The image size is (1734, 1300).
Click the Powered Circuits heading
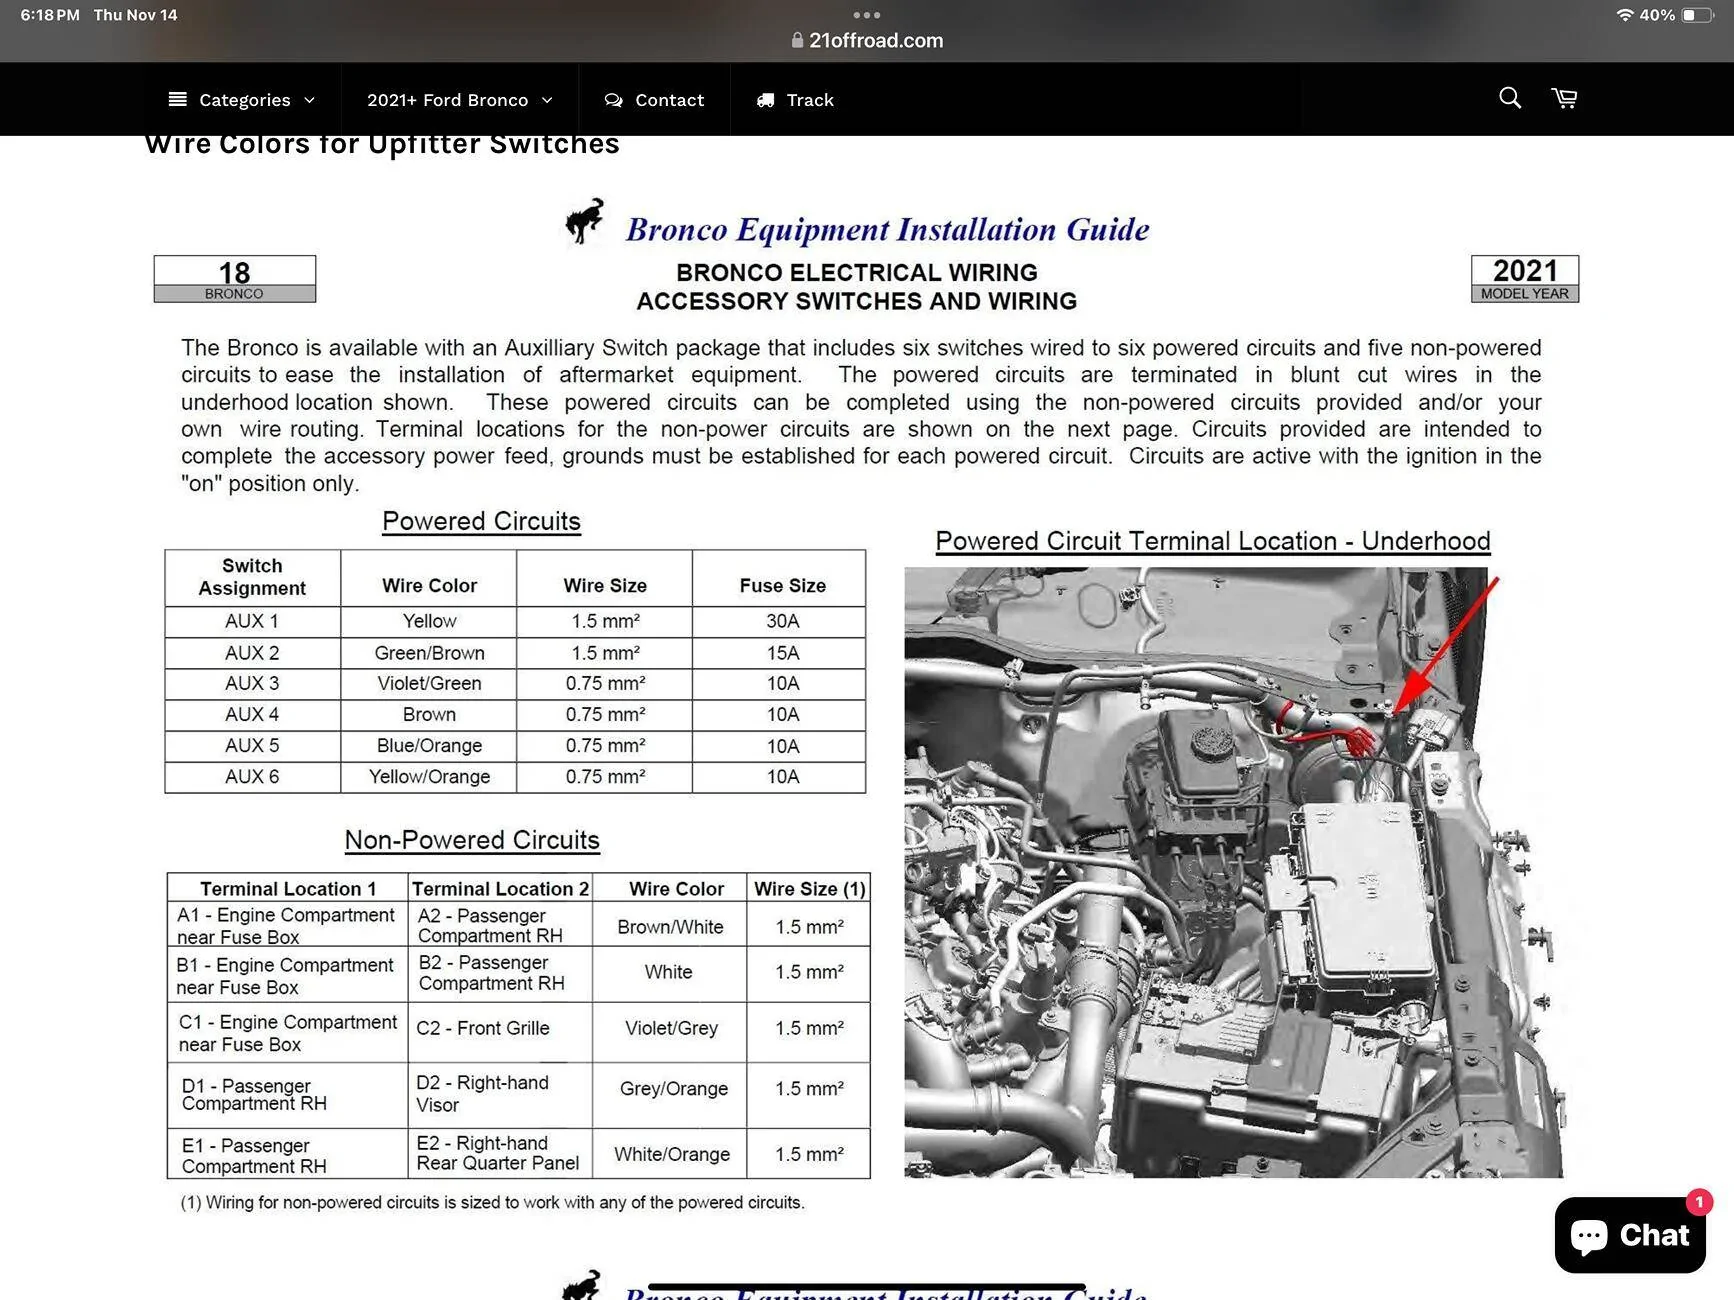pyautogui.click(x=481, y=521)
